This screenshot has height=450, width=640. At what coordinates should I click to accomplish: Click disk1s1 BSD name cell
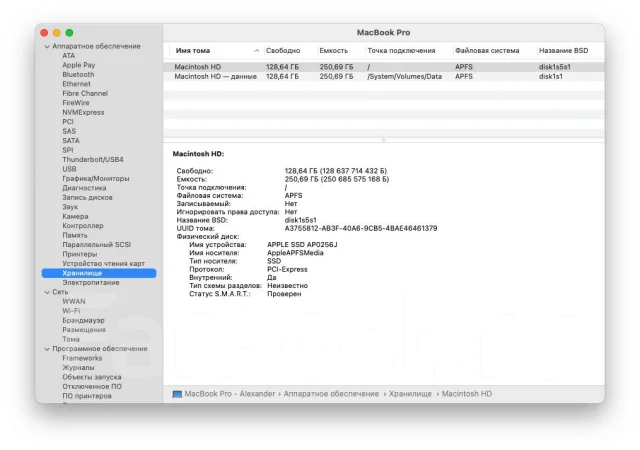pyautogui.click(x=551, y=76)
